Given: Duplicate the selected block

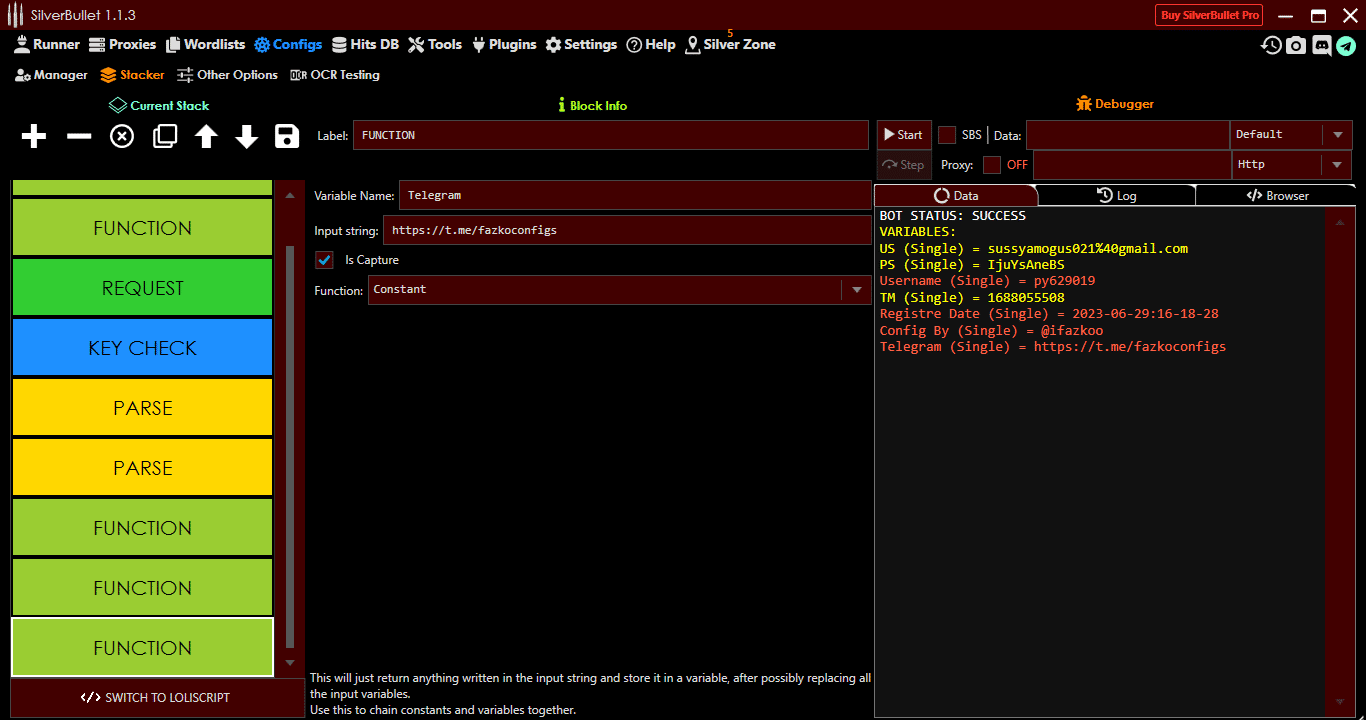Looking at the screenshot, I should 163,136.
